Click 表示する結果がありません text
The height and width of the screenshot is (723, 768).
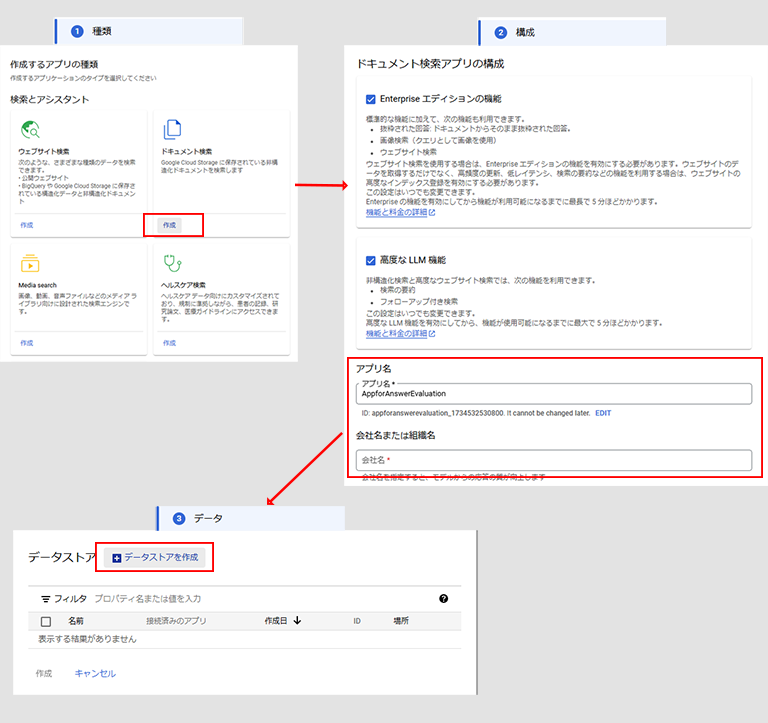(87, 639)
